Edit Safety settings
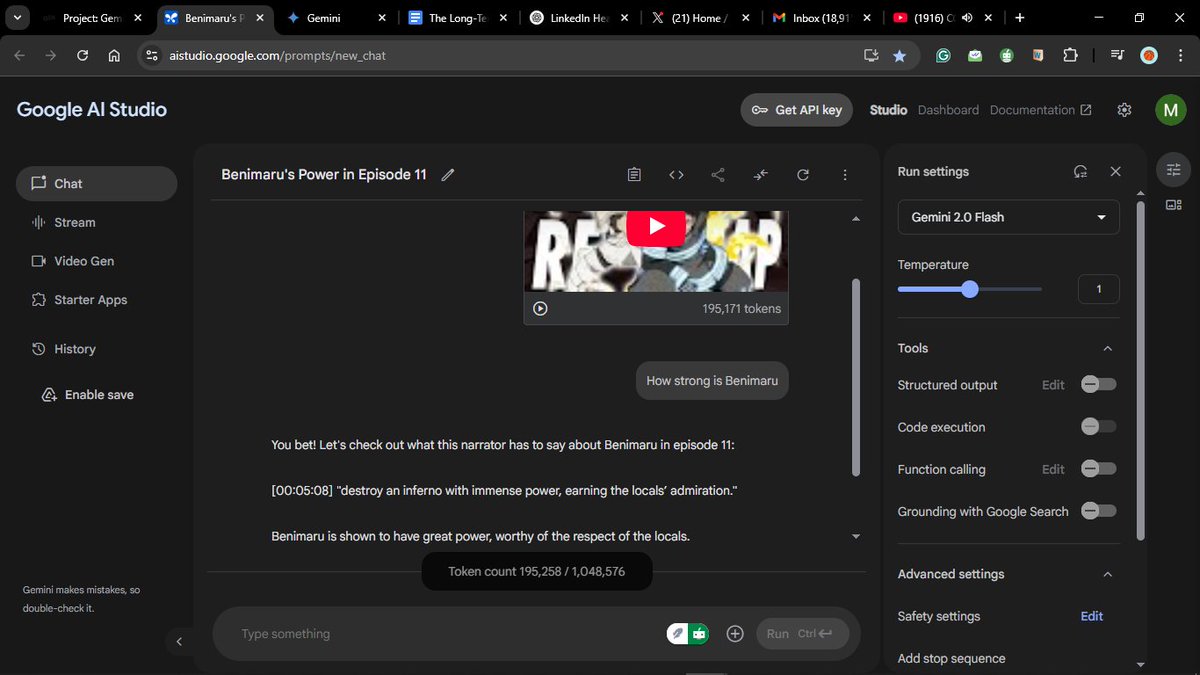 tap(1092, 616)
